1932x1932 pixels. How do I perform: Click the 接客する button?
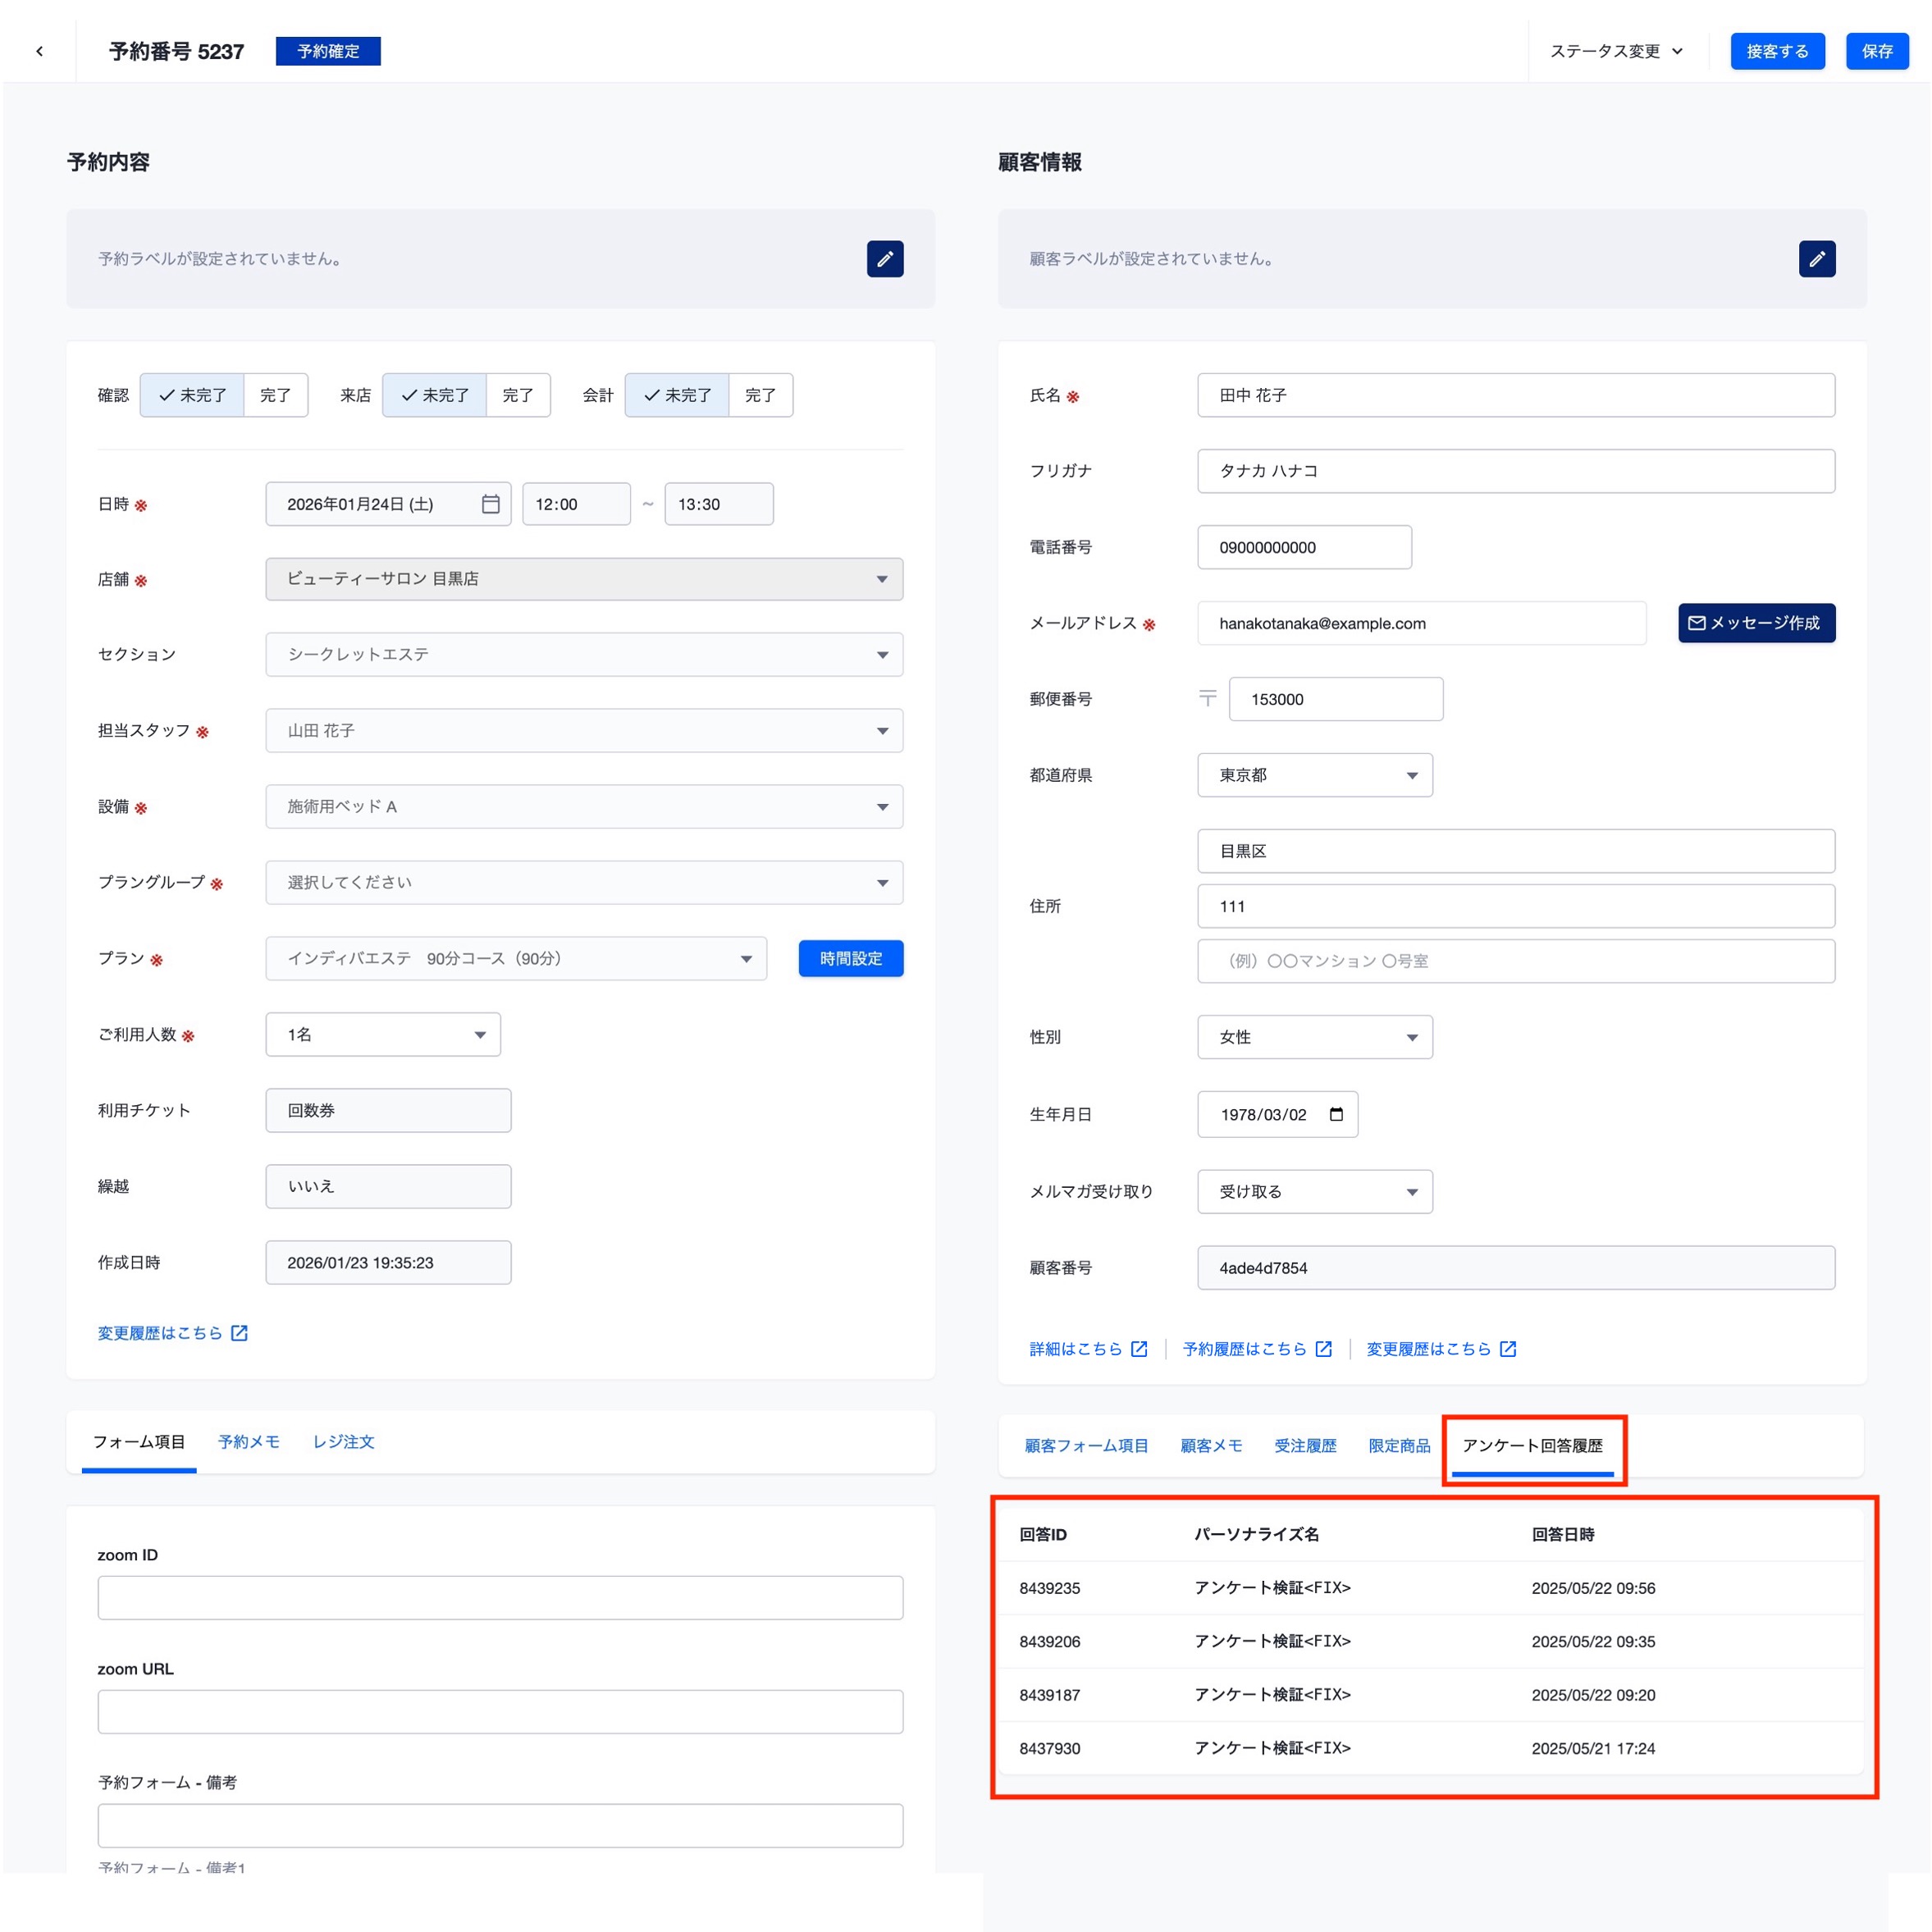click(x=1777, y=51)
